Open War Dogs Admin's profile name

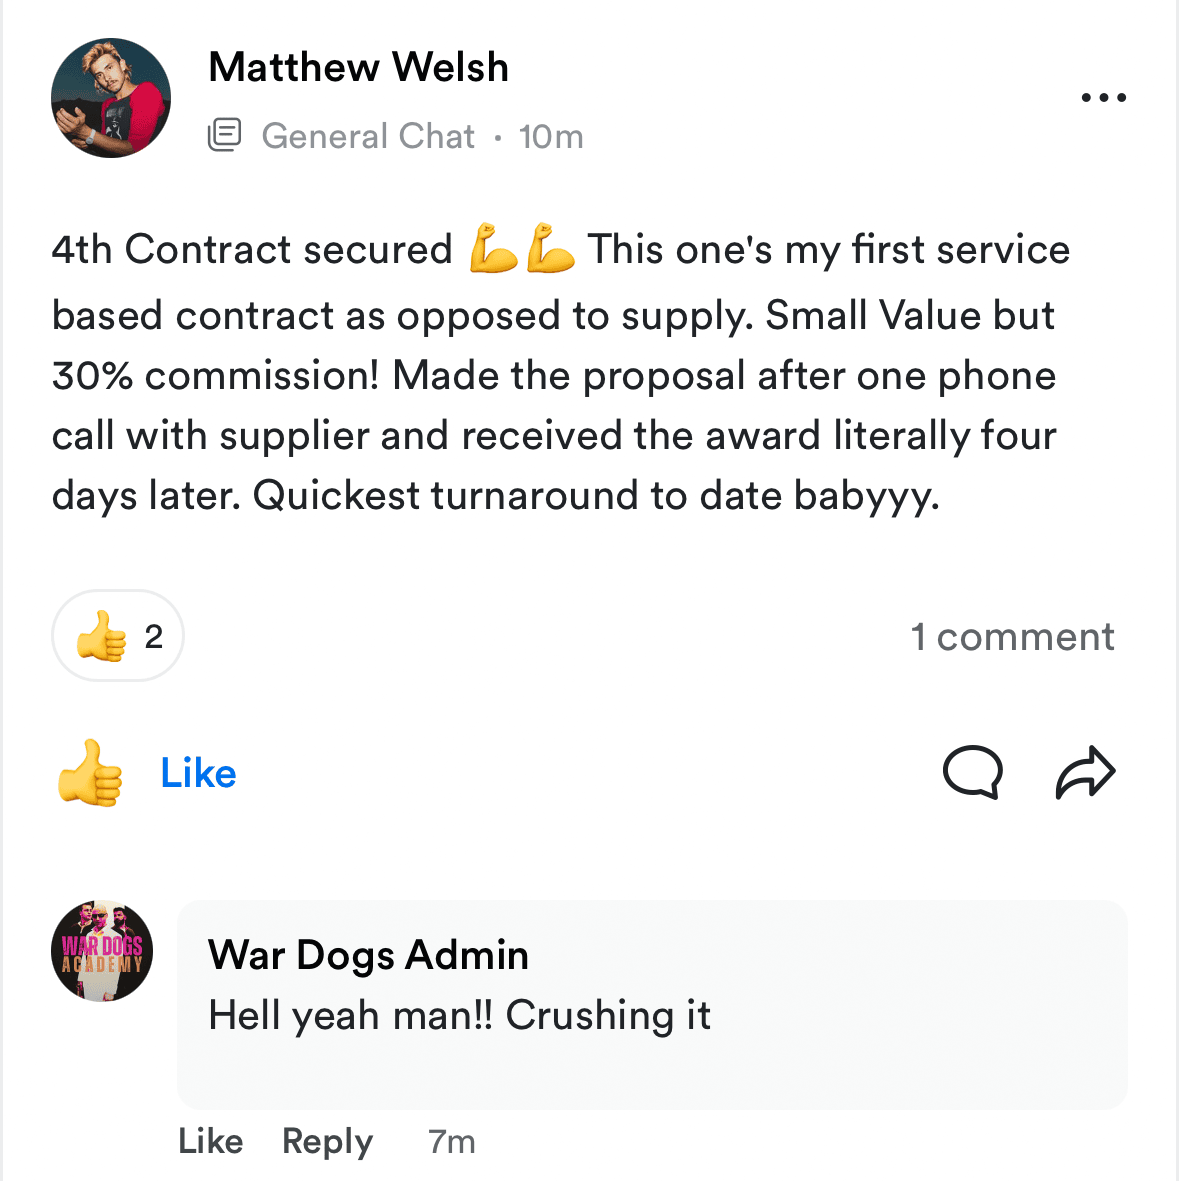tap(368, 955)
